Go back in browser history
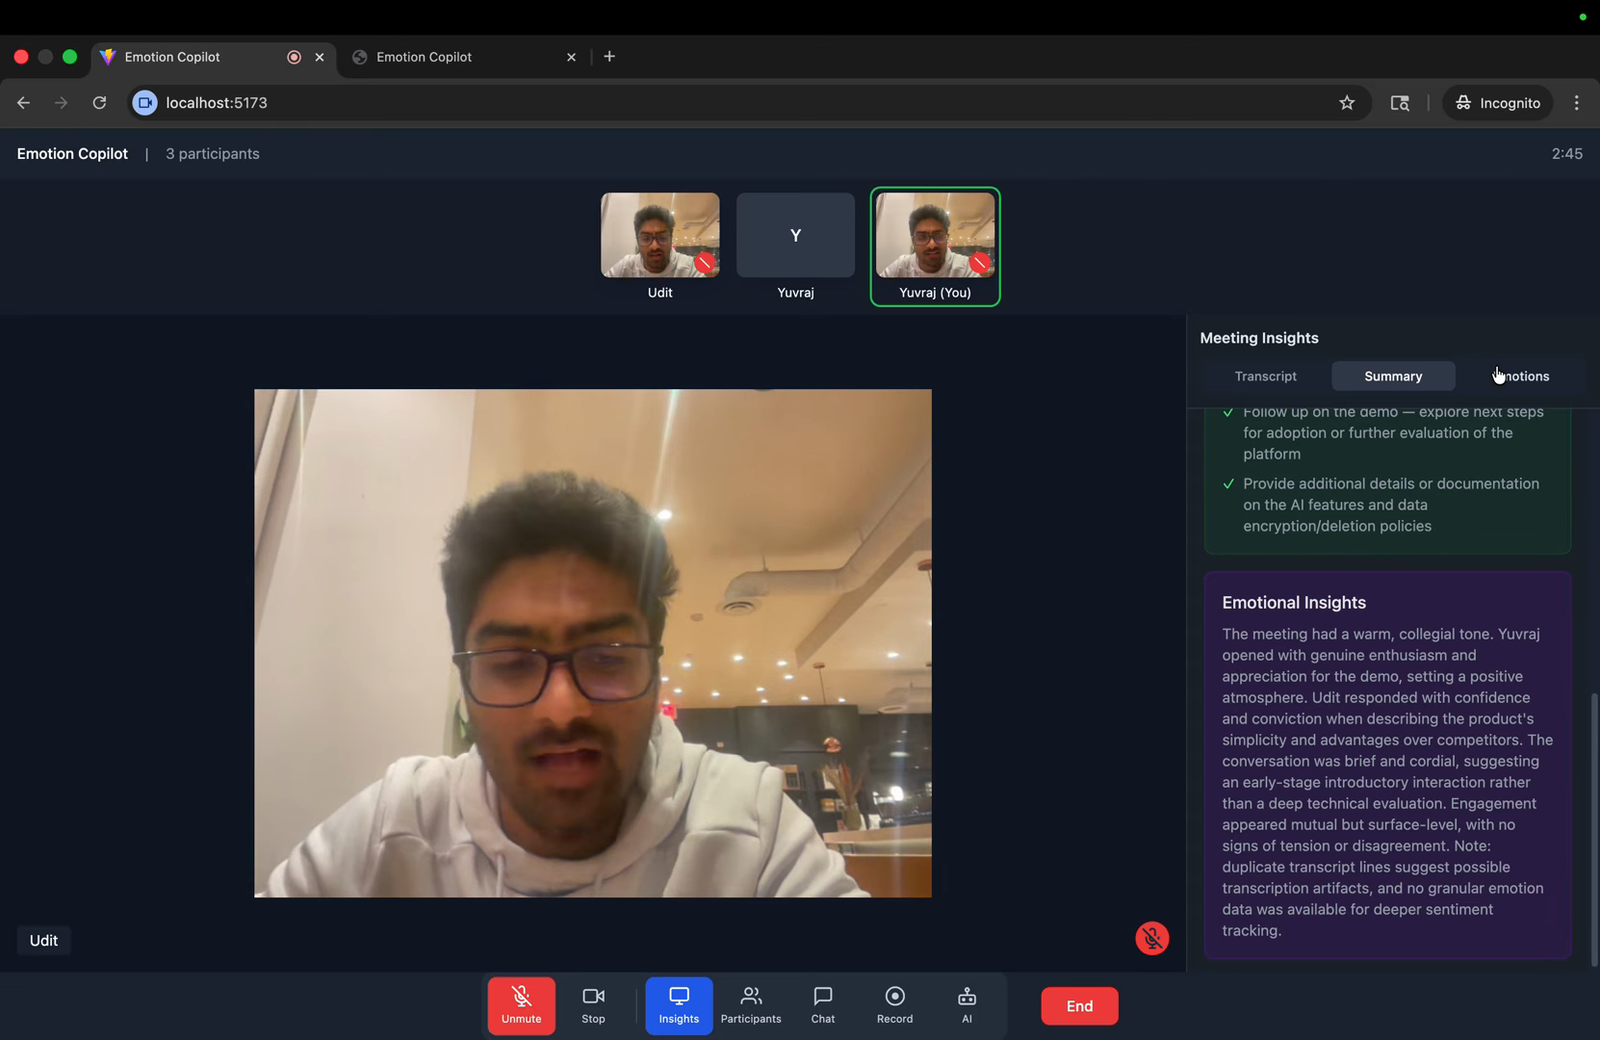 tap(24, 103)
